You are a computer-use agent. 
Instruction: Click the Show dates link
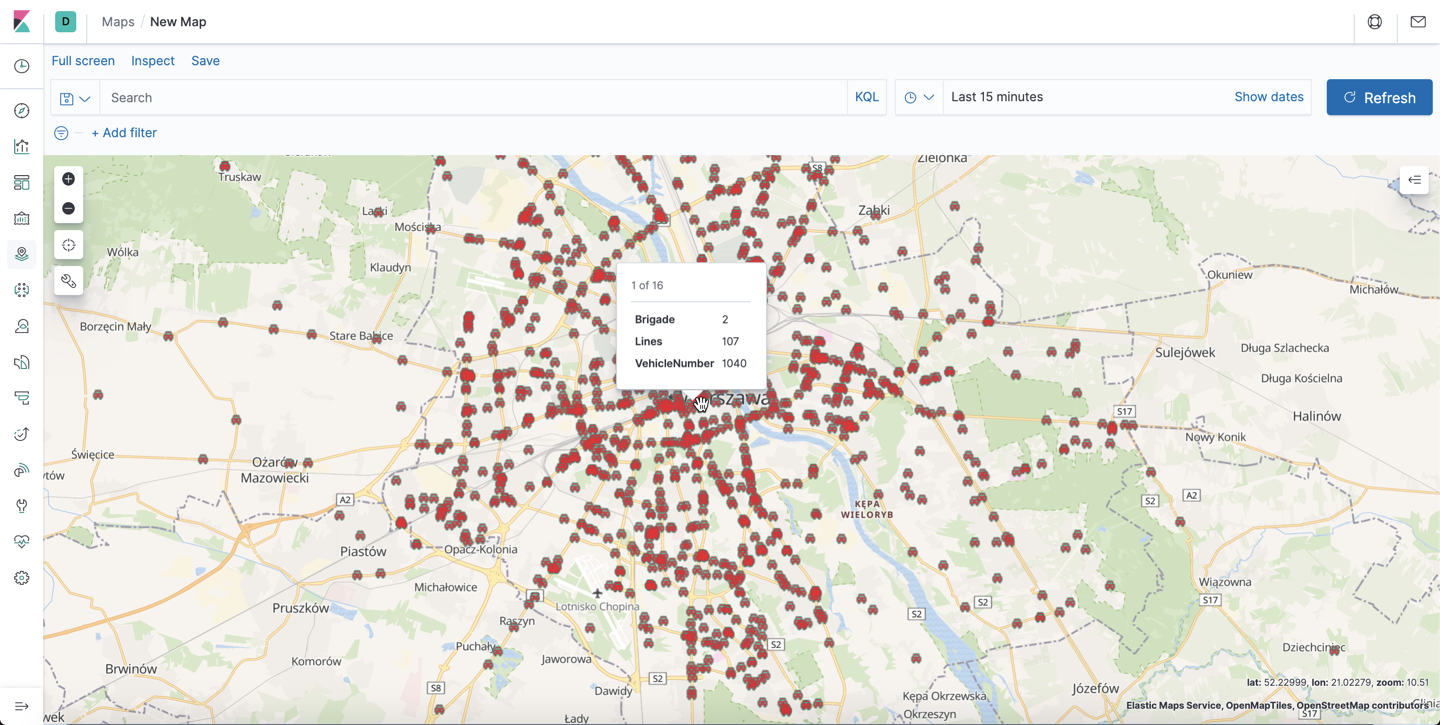(1269, 97)
